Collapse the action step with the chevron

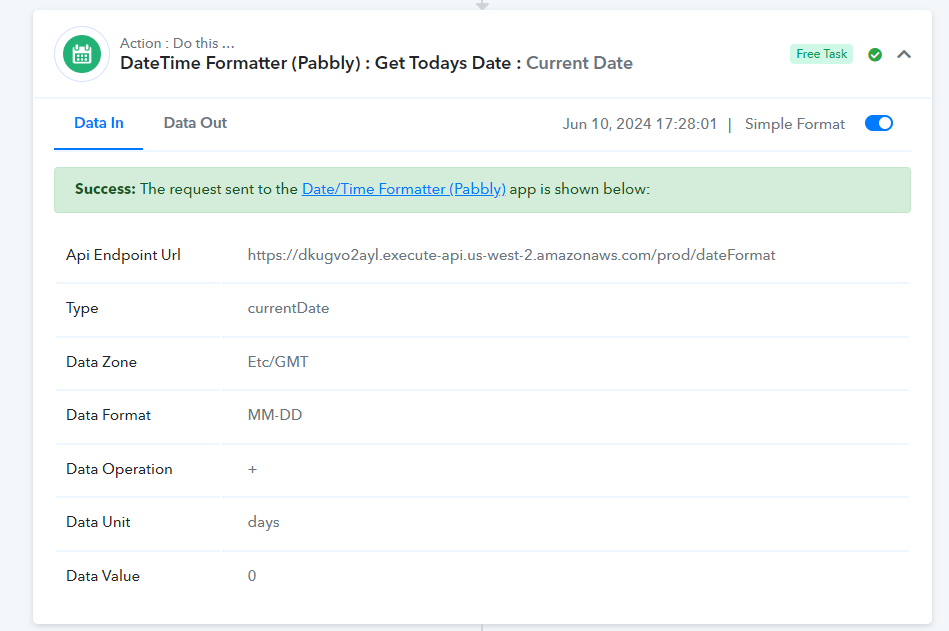tap(904, 54)
